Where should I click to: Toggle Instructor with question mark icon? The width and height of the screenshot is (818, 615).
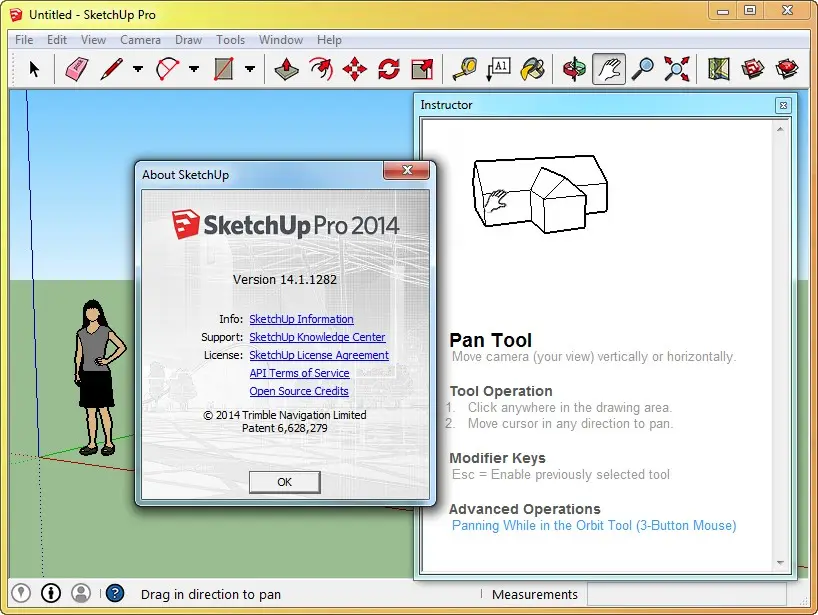[115, 593]
